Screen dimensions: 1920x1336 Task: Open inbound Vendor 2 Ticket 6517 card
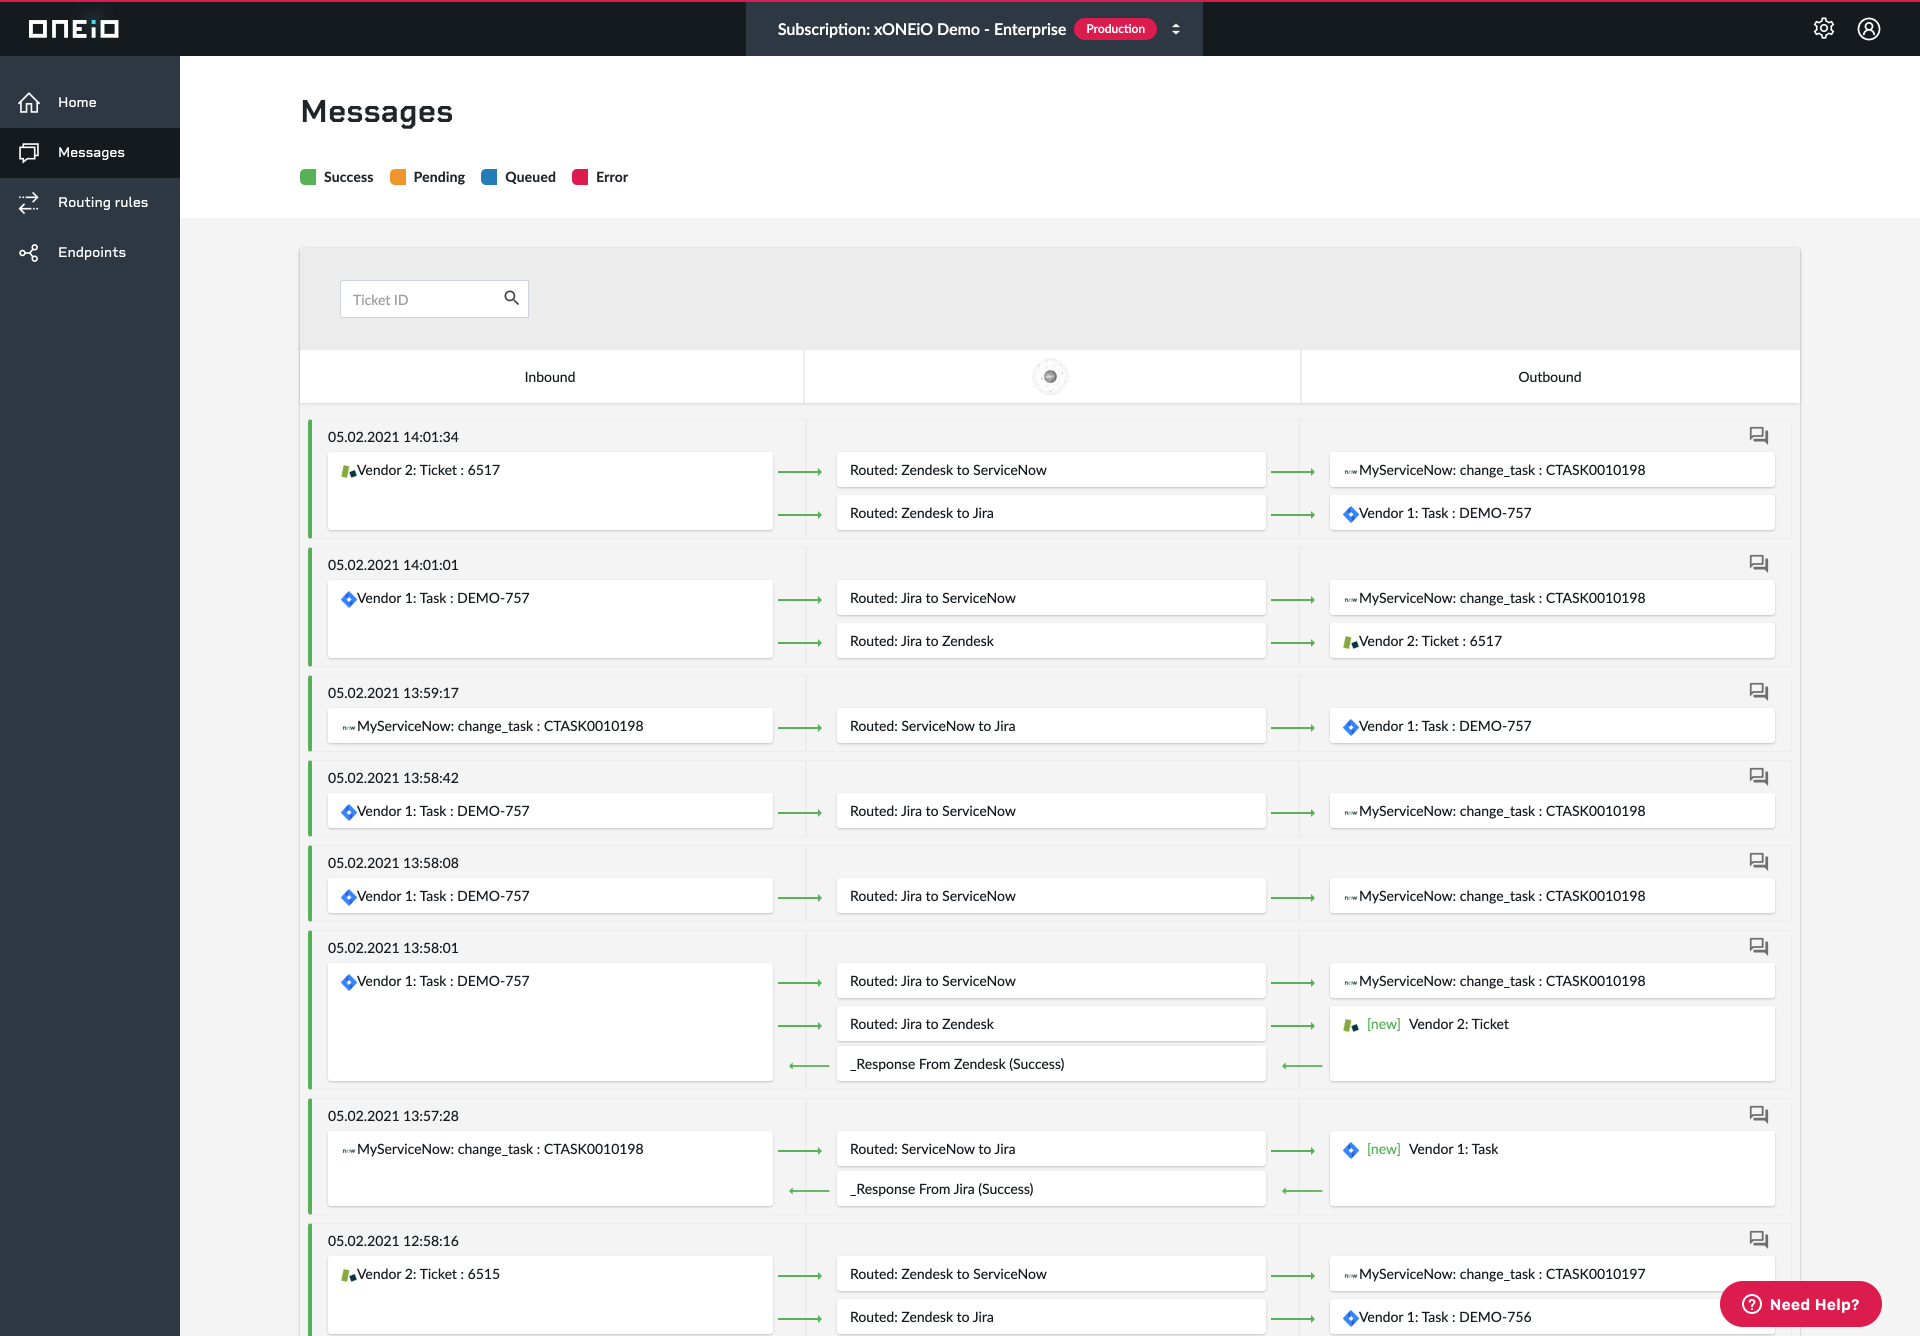(550, 491)
